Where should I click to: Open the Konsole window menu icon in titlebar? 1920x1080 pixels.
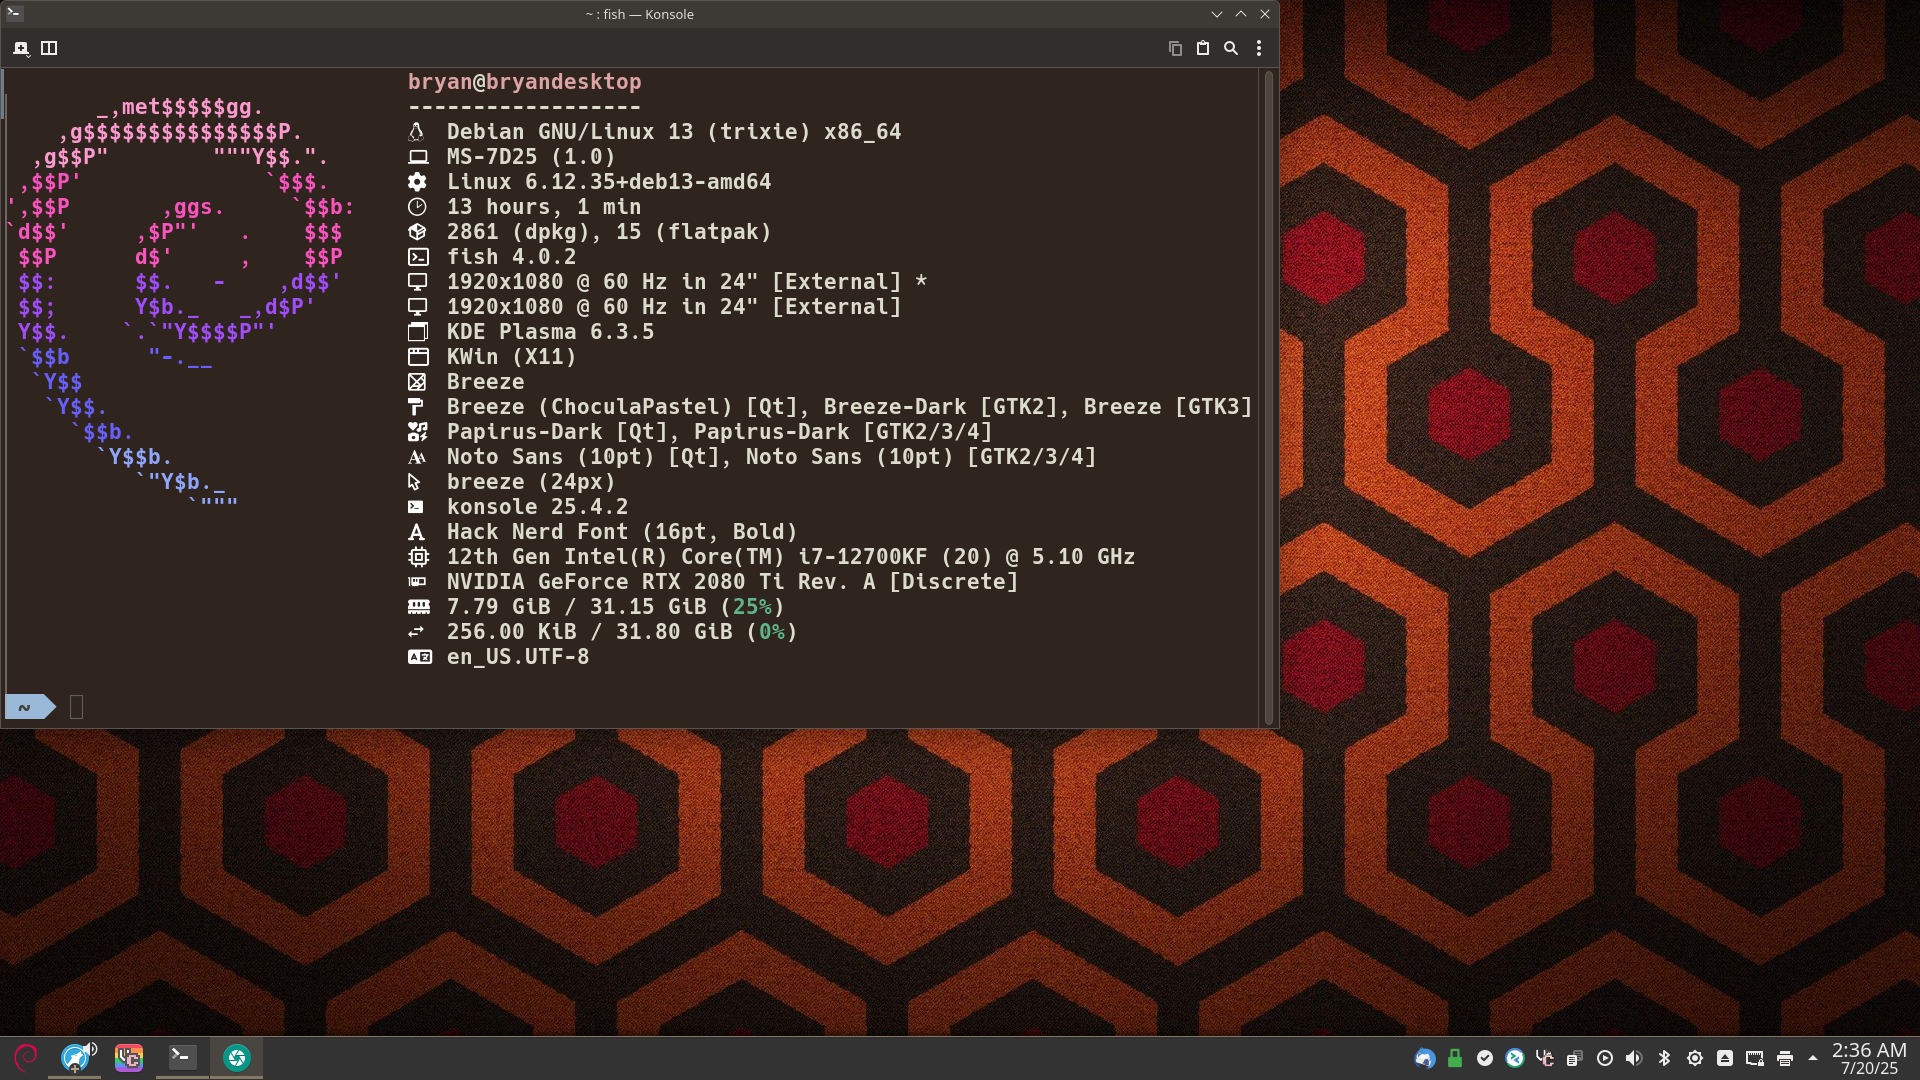(14, 14)
